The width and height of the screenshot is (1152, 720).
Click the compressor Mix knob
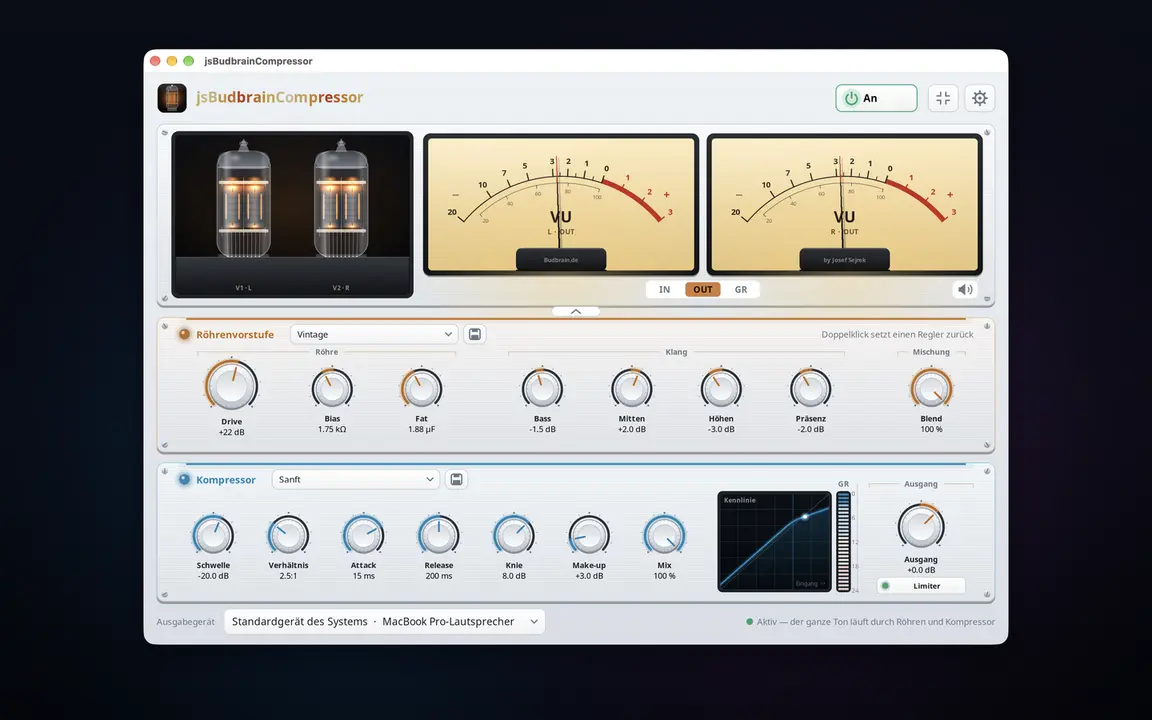click(664, 535)
